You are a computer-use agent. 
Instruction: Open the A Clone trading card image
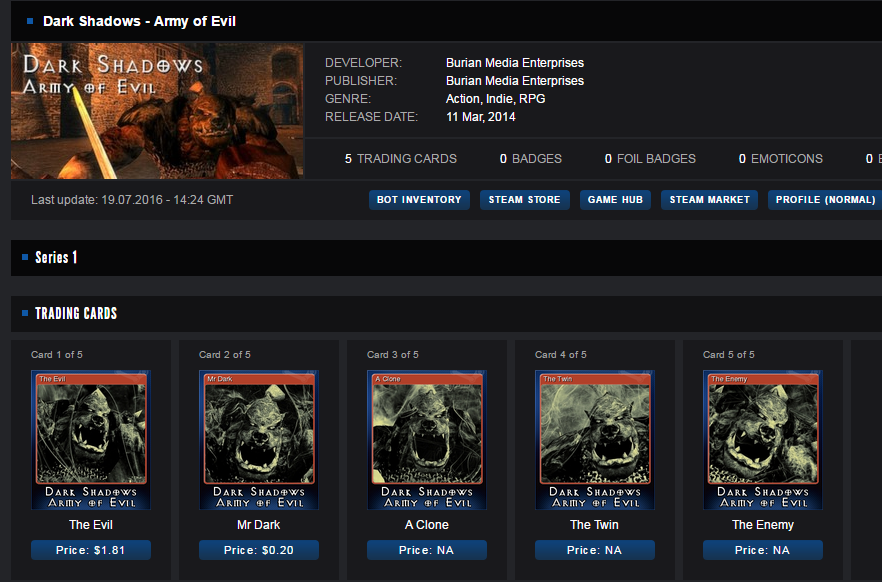click(426, 440)
